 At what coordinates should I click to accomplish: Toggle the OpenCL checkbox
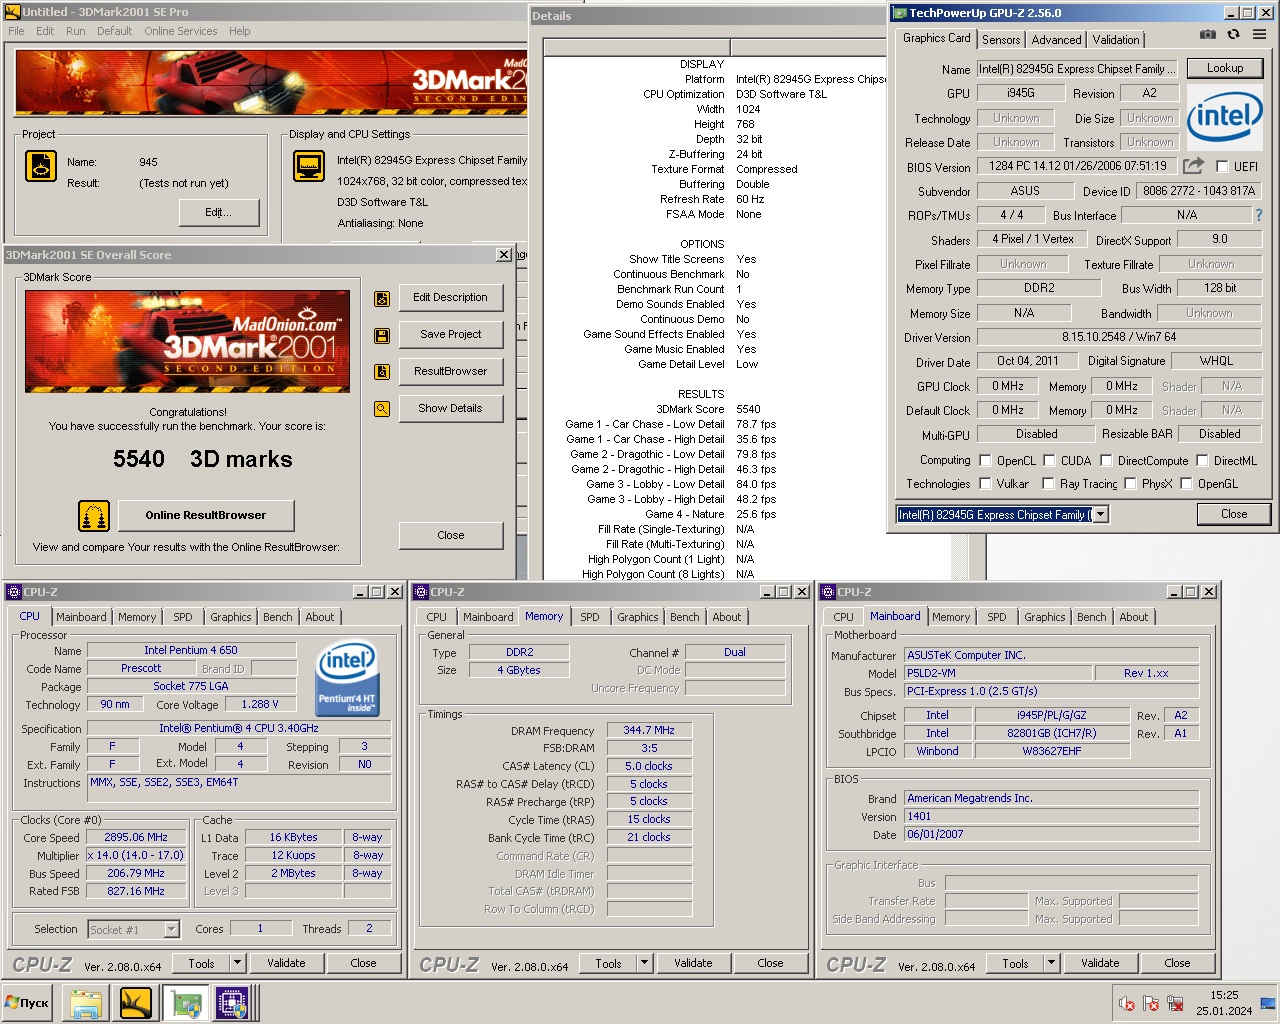coord(986,461)
